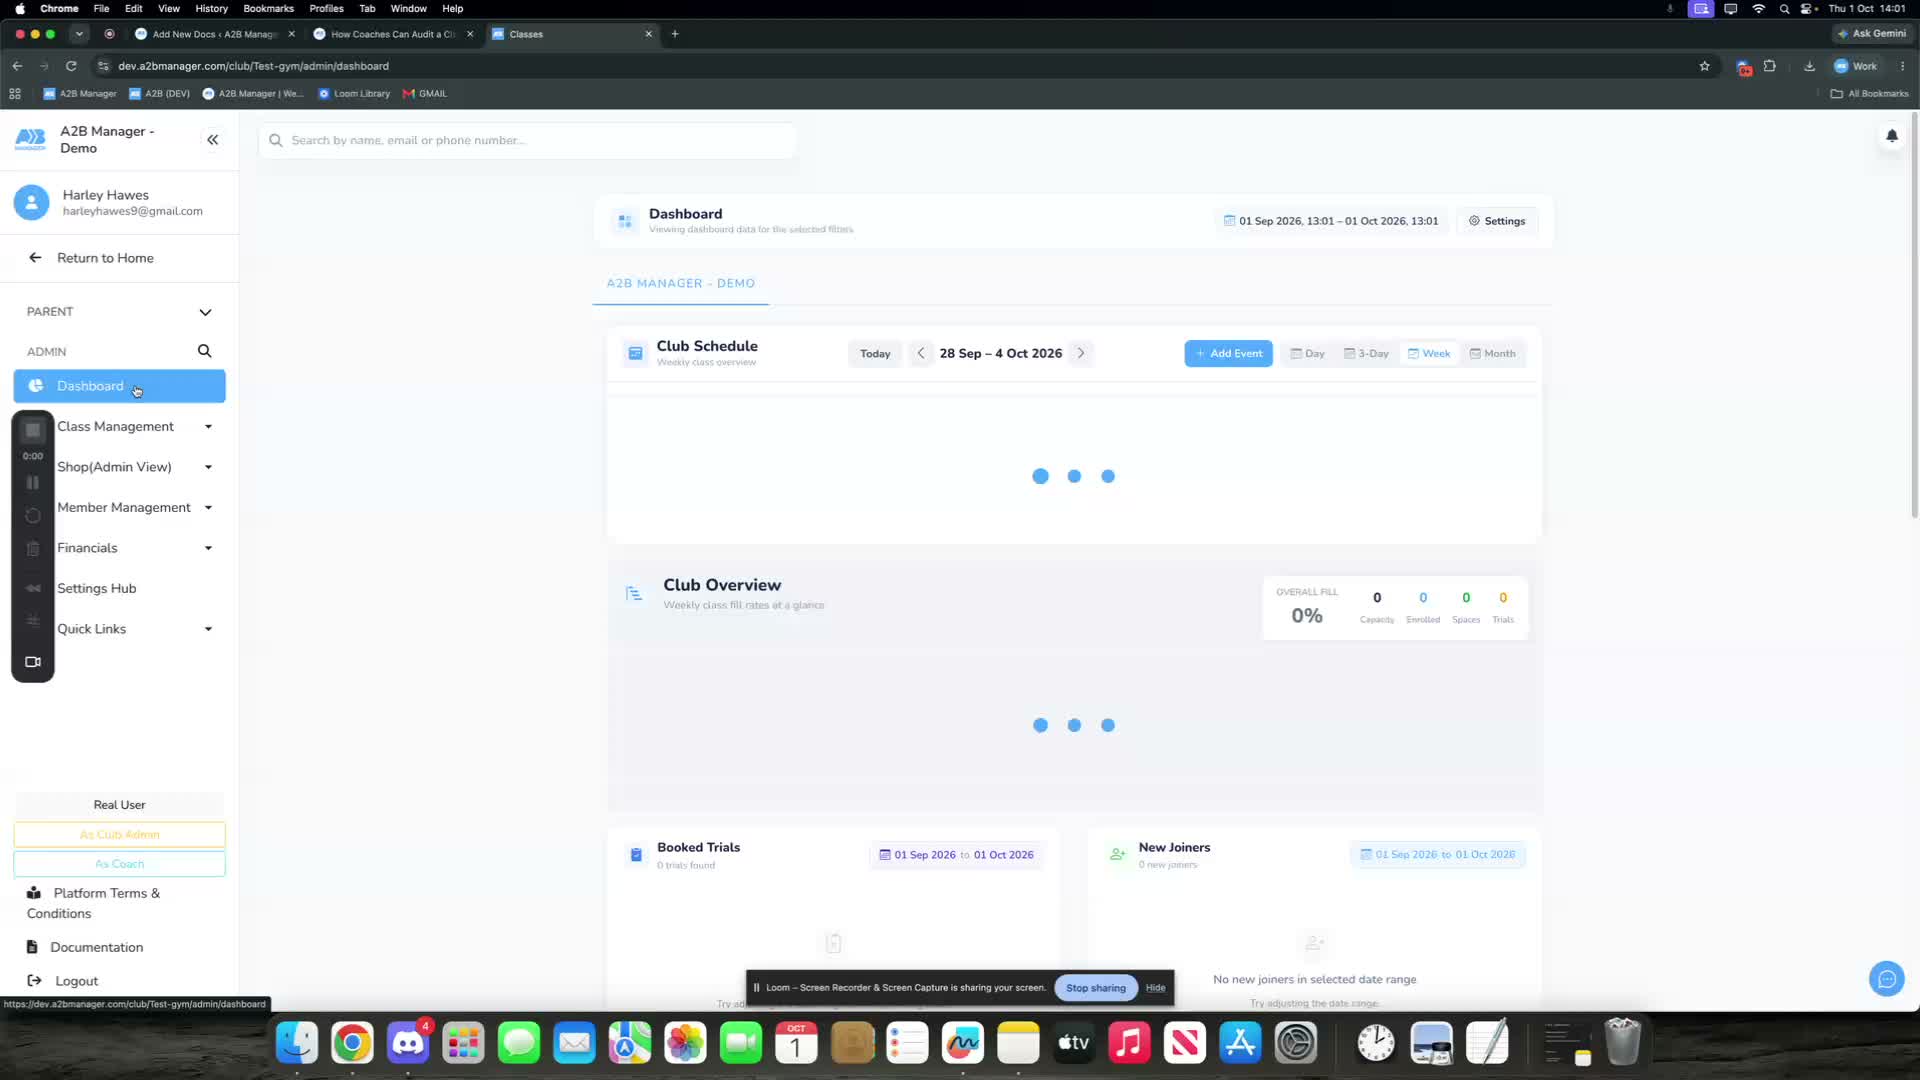Viewport: 1920px width, 1080px height.
Task: Switch schedule to 3-Day view
Action: (x=1366, y=353)
